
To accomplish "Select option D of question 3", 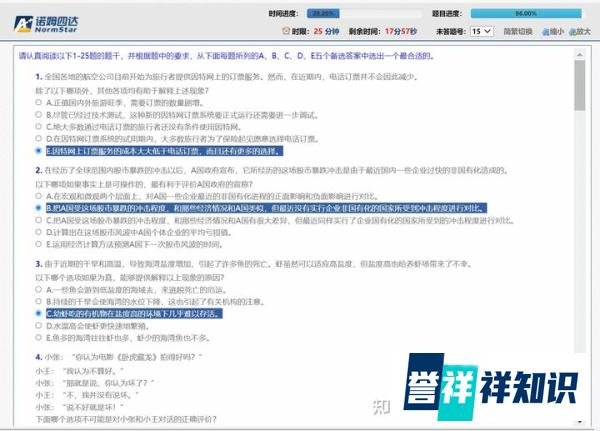I will pyautogui.click(x=38, y=325).
